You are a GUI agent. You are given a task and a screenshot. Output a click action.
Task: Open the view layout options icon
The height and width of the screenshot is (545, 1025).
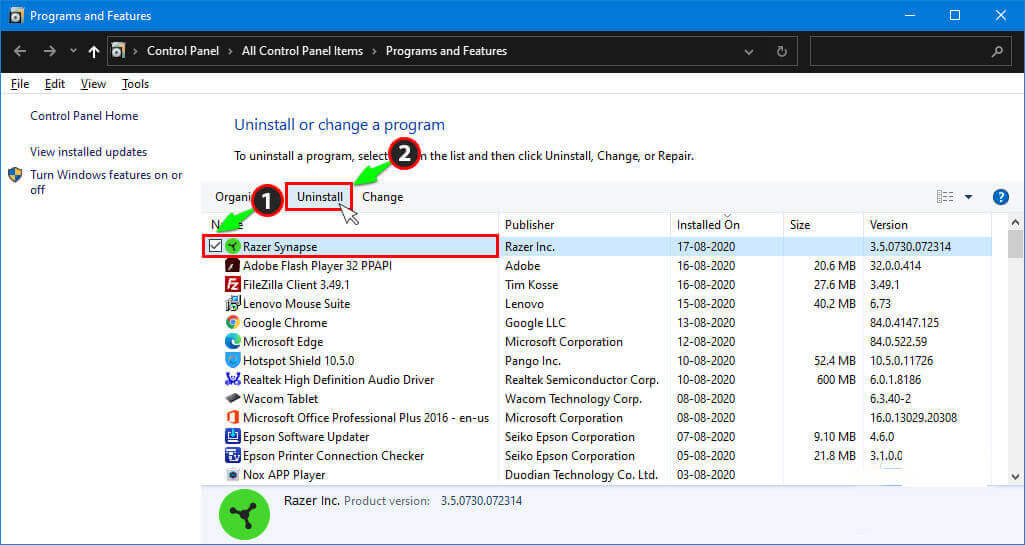[x=945, y=197]
